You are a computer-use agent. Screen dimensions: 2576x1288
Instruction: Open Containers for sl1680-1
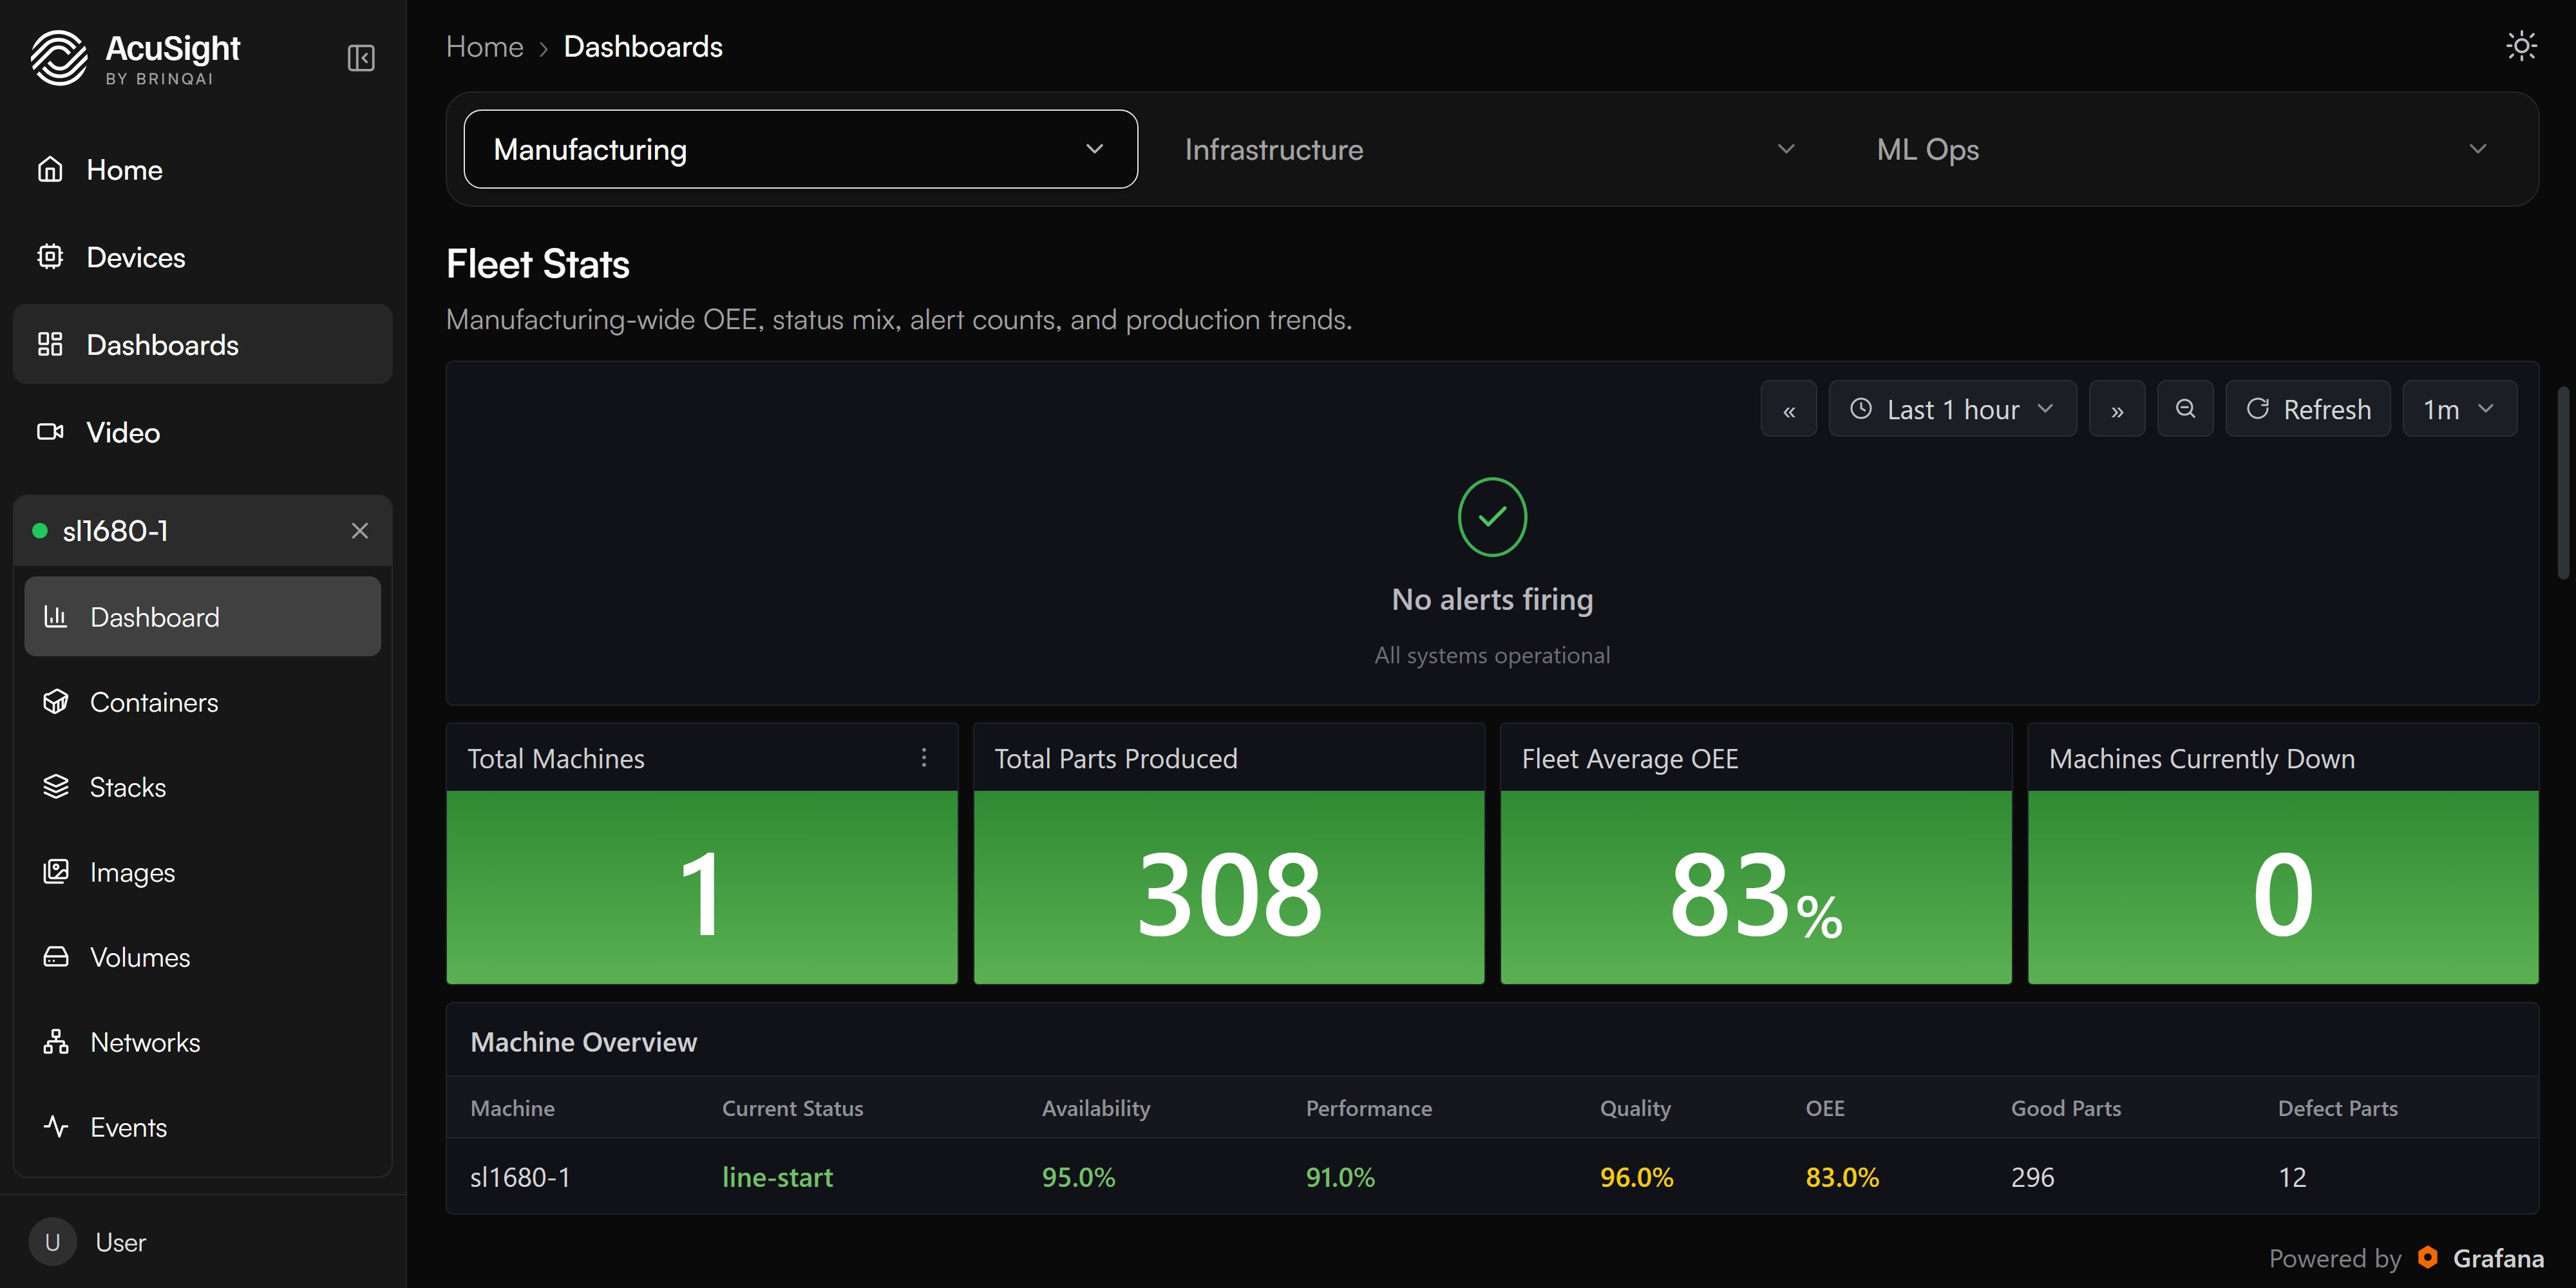[202, 702]
